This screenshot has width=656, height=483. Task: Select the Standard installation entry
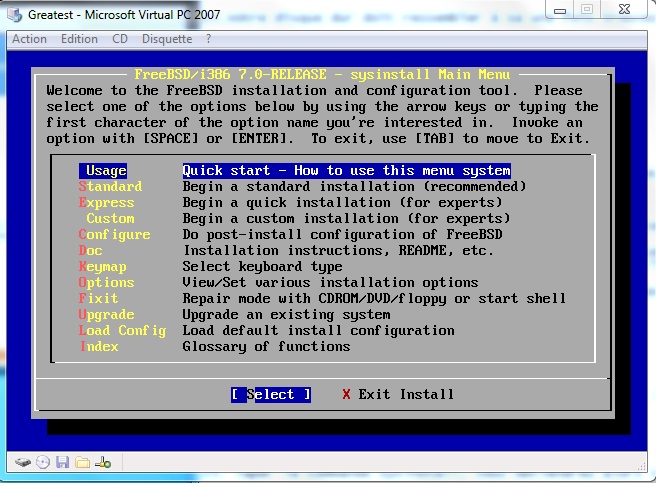point(110,186)
